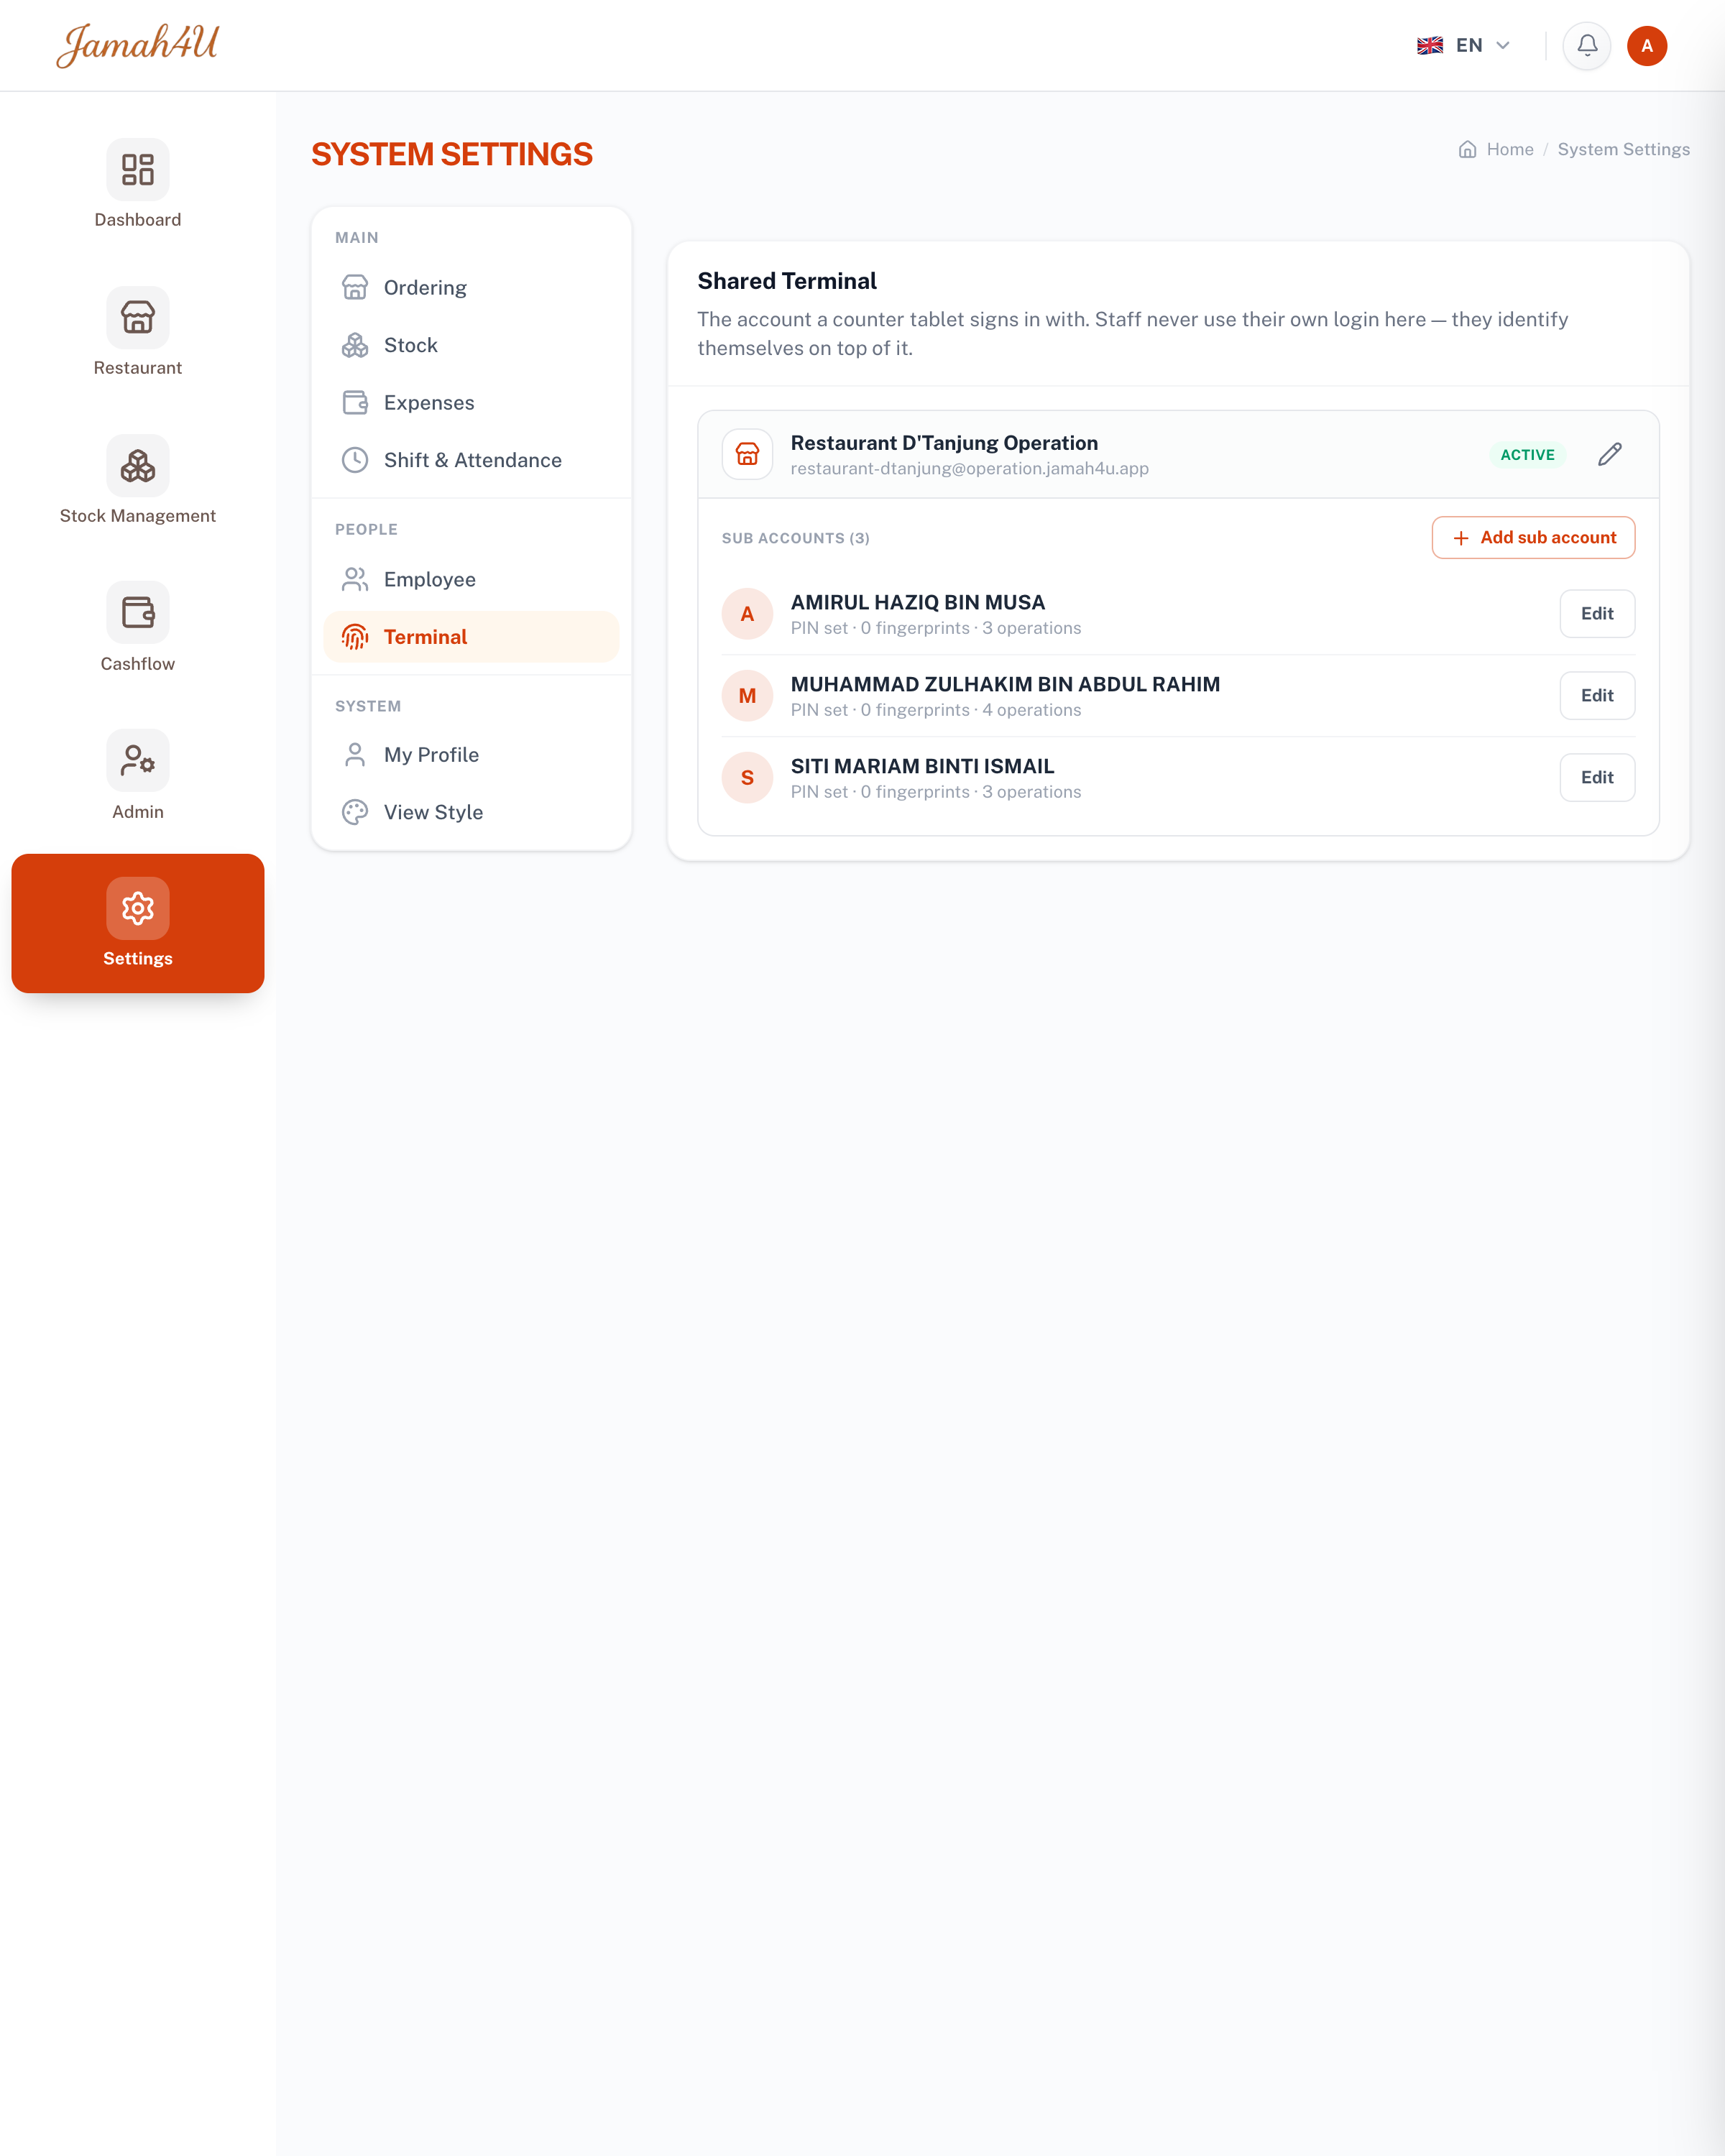This screenshot has height=2156, width=1725.
Task: Click the Dashboard label in sidebar
Action: coord(138,220)
